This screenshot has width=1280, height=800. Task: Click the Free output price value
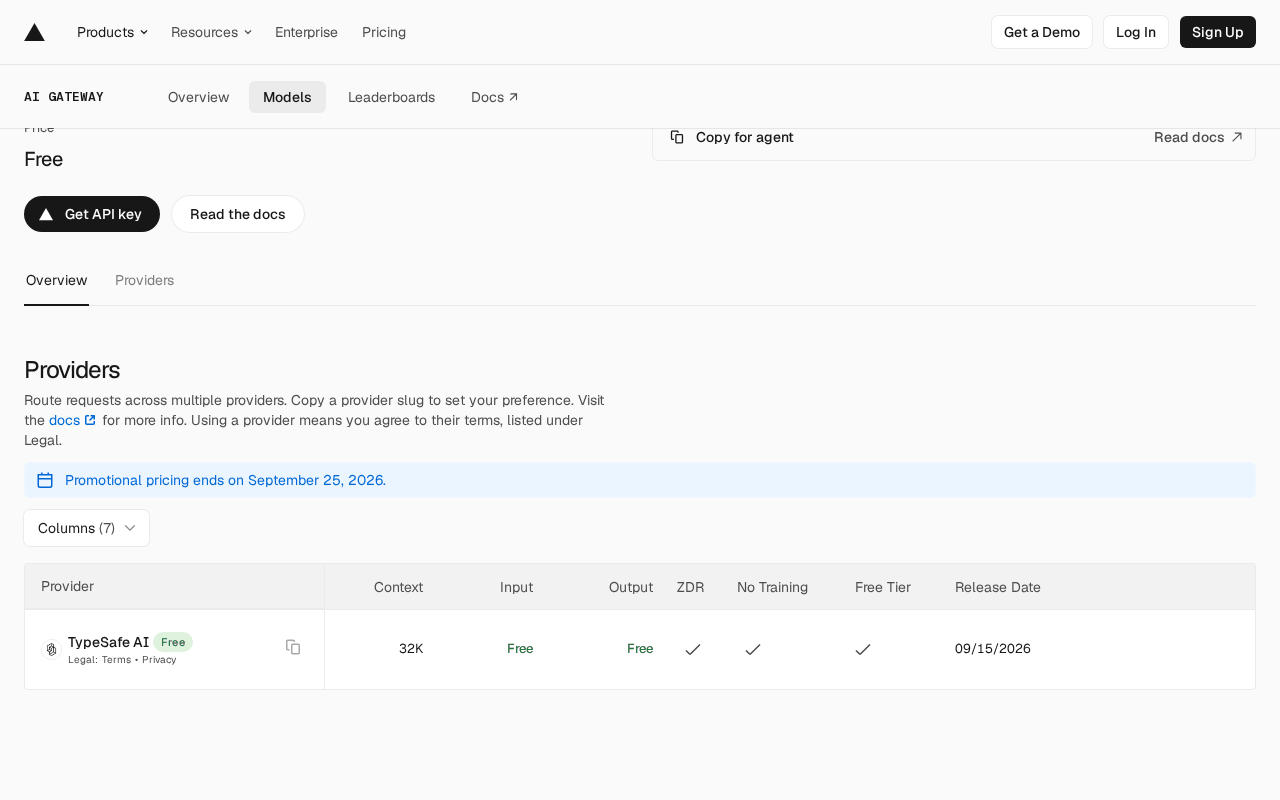pos(640,648)
